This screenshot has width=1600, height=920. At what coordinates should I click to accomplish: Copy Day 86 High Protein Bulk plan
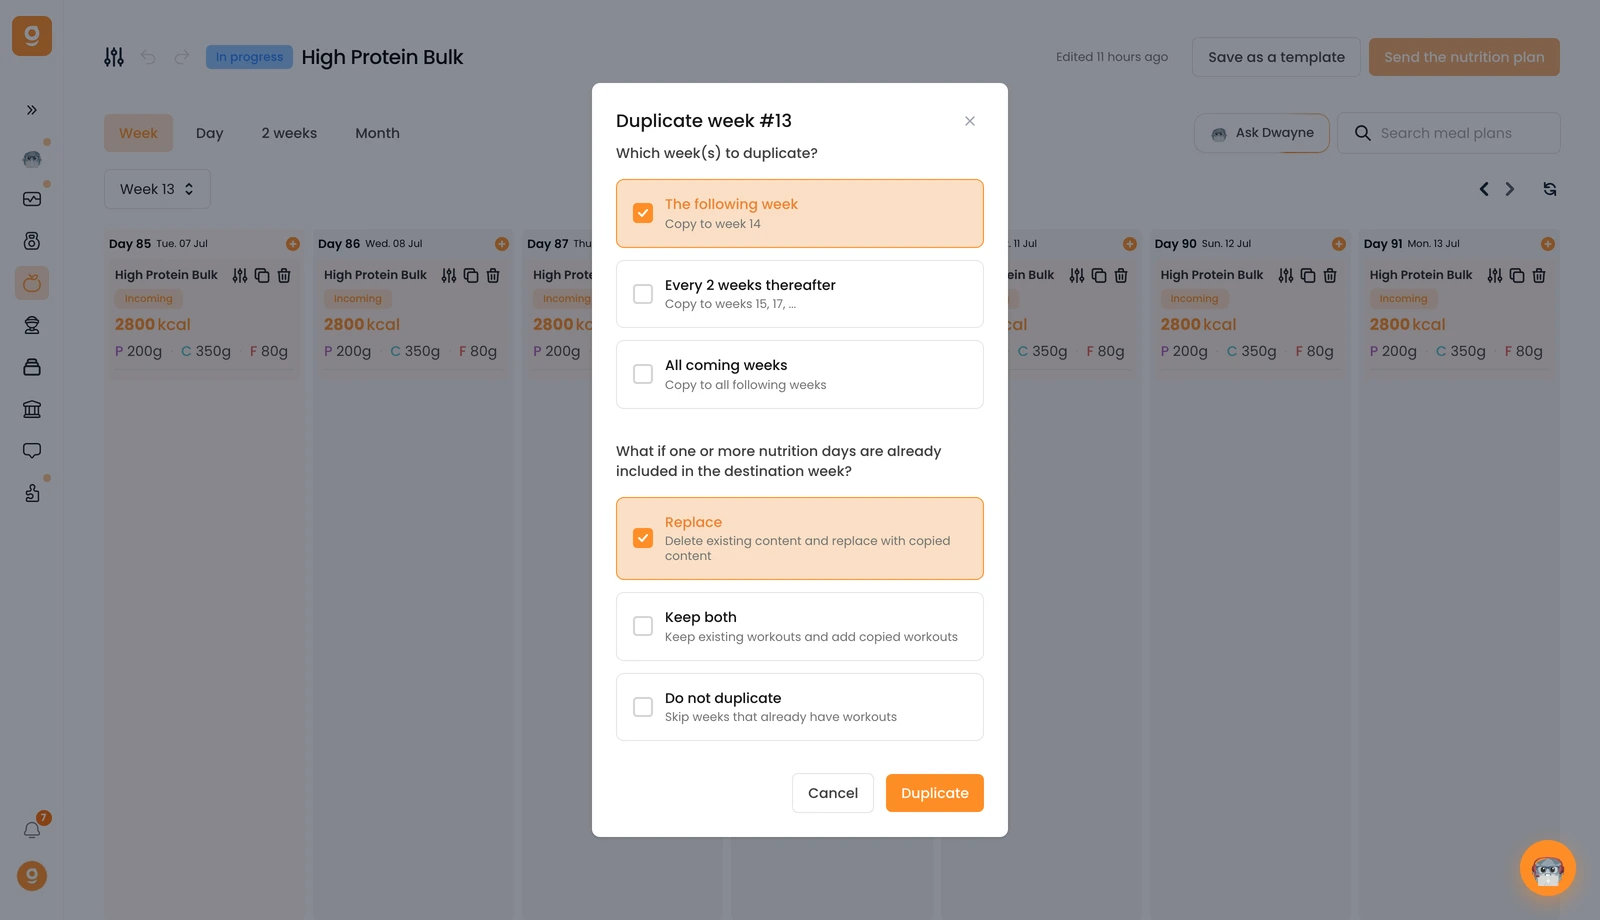[x=471, y=275]
